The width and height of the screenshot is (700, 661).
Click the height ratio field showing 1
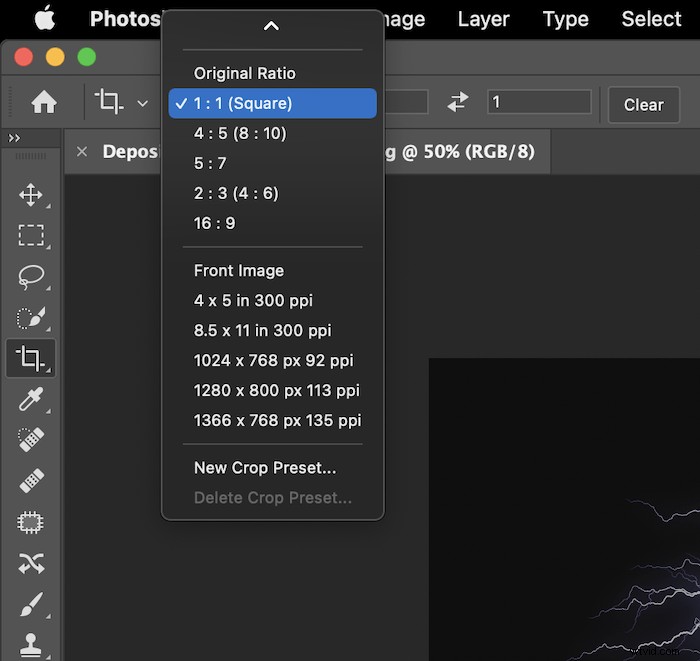pyautogui.click(x=539, y=102)
